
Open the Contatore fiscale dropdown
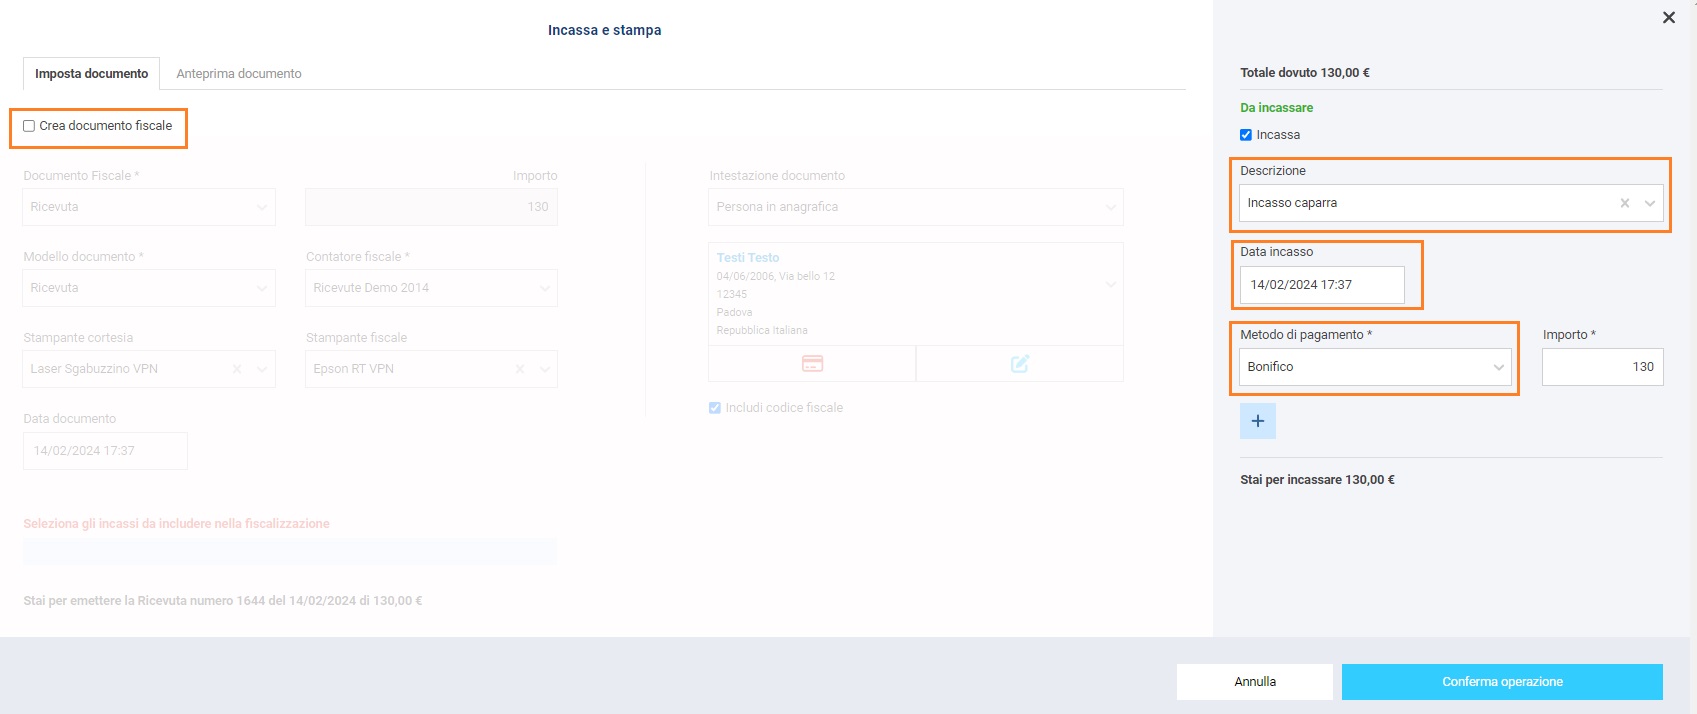tap(431, 288)
